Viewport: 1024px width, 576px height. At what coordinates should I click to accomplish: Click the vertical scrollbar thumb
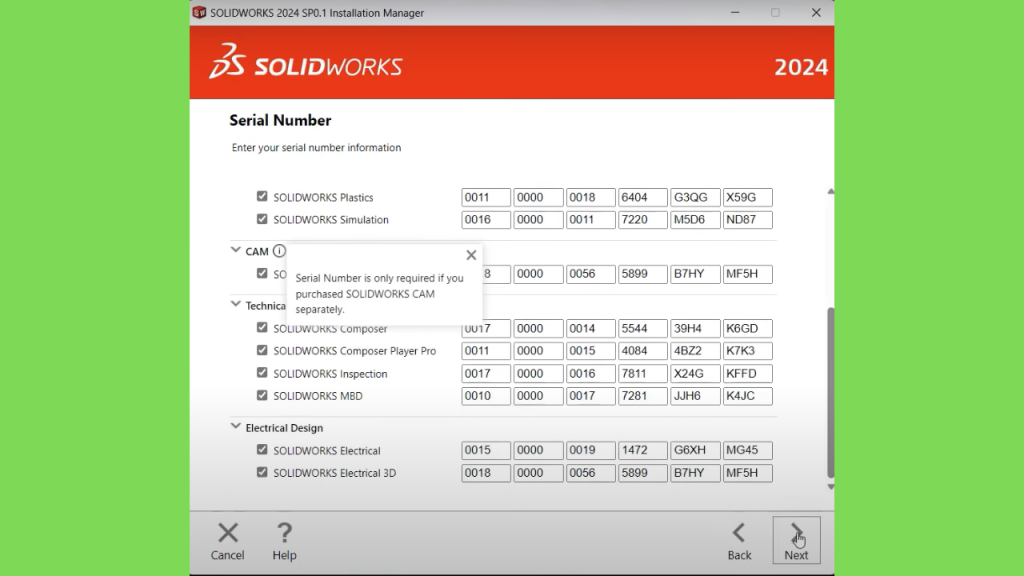[x=831, y=392]
